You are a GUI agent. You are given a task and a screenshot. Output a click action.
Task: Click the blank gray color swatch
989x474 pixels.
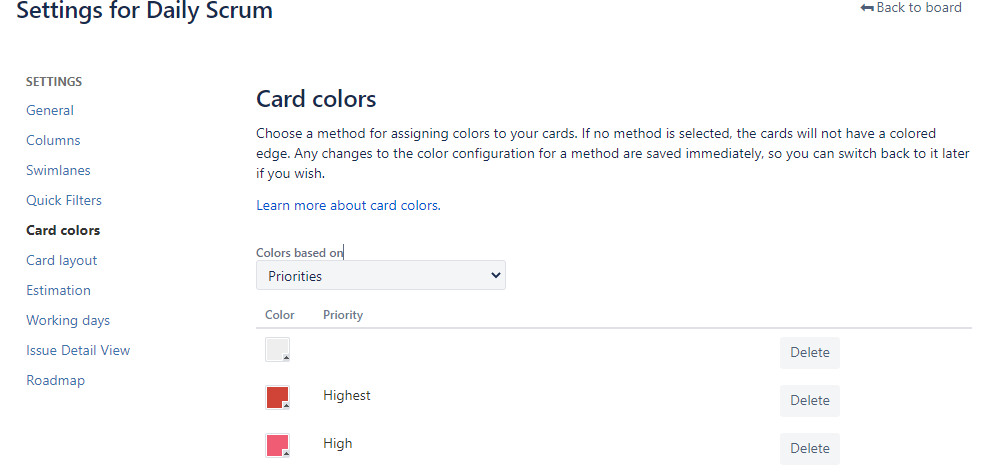click(277, 350)
